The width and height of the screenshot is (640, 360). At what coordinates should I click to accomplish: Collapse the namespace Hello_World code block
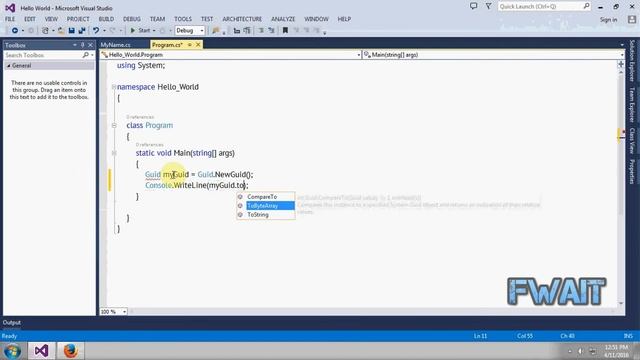pos(114,87)
